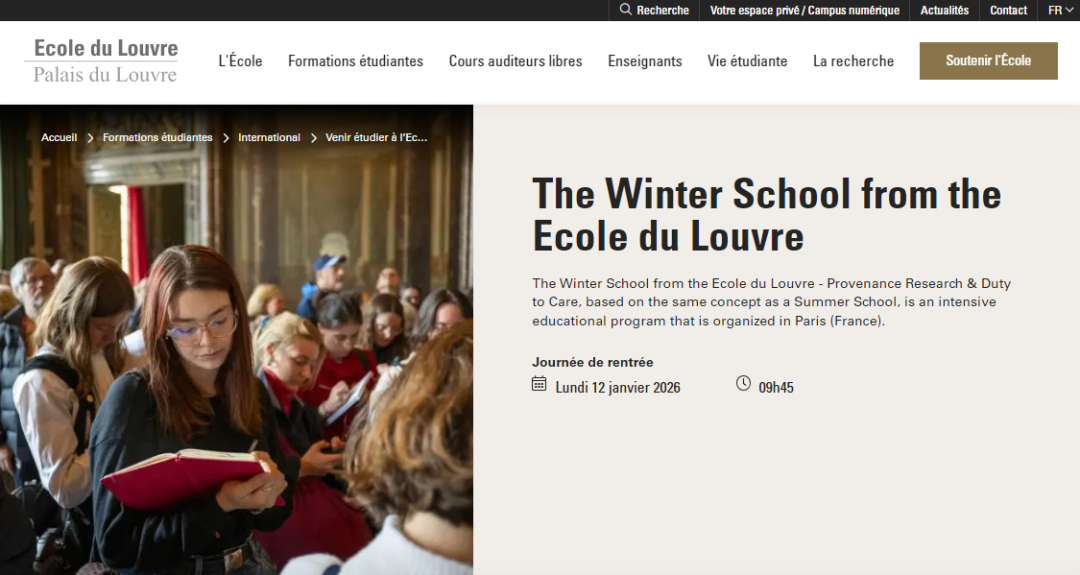Click the calendar icon beside Lundi 12 janvier
Viewport: 1080px width, 575px height.
(x=539, y=384)
